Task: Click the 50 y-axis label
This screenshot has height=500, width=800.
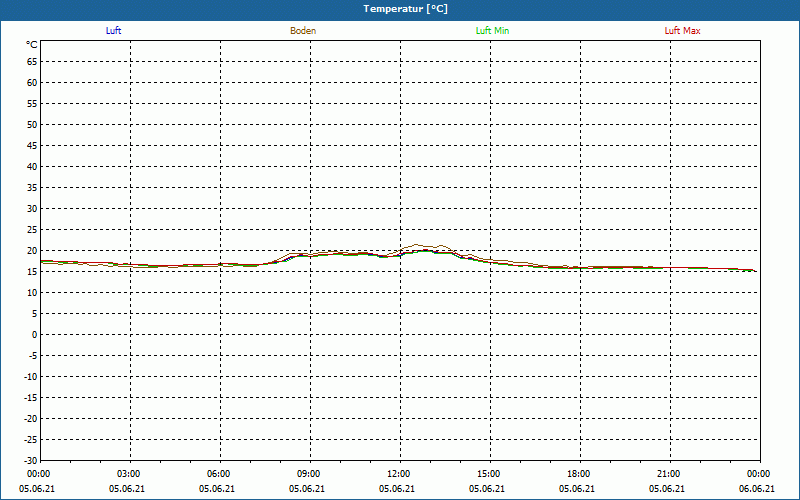Action: click(32, 124)
